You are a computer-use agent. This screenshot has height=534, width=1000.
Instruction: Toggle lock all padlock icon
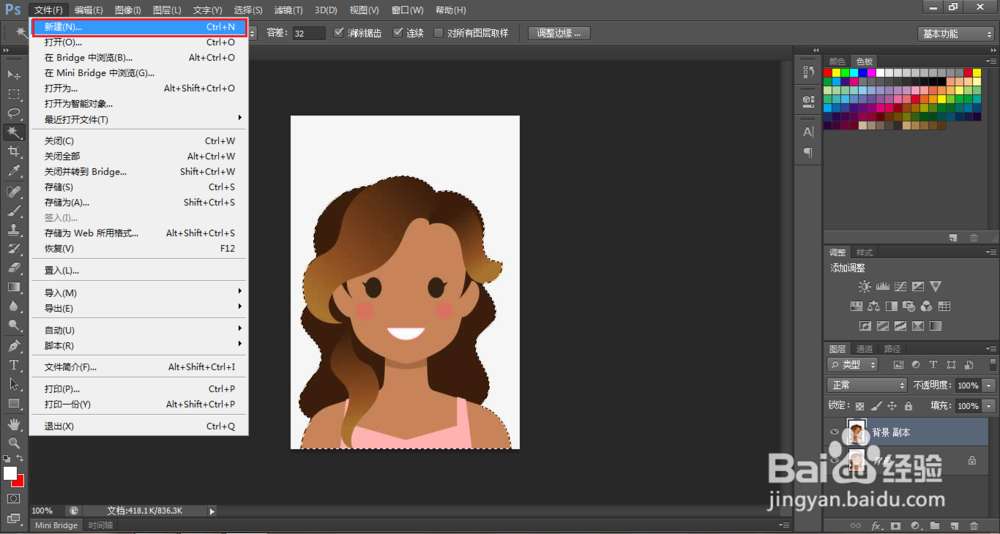[x=908, y=406]
